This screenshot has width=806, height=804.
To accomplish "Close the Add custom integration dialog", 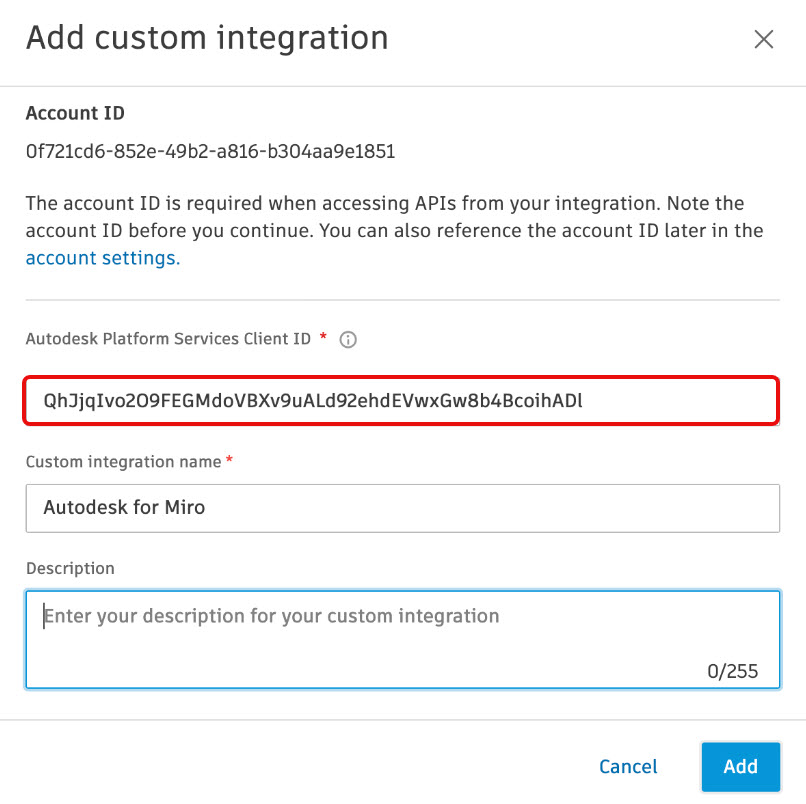I will pos(764,39).
